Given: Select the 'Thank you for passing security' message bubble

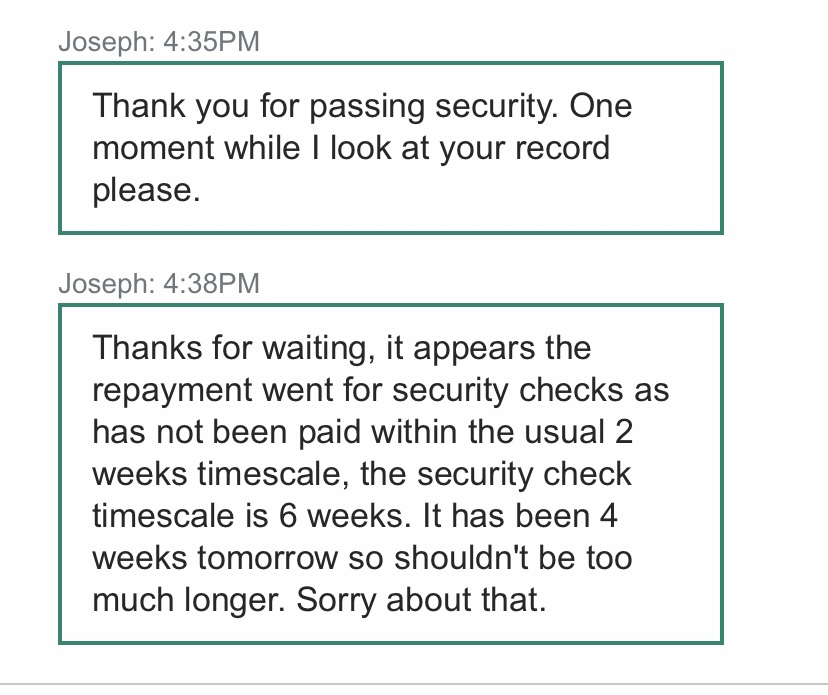Looking at the screenshot, I should point(391,148).
